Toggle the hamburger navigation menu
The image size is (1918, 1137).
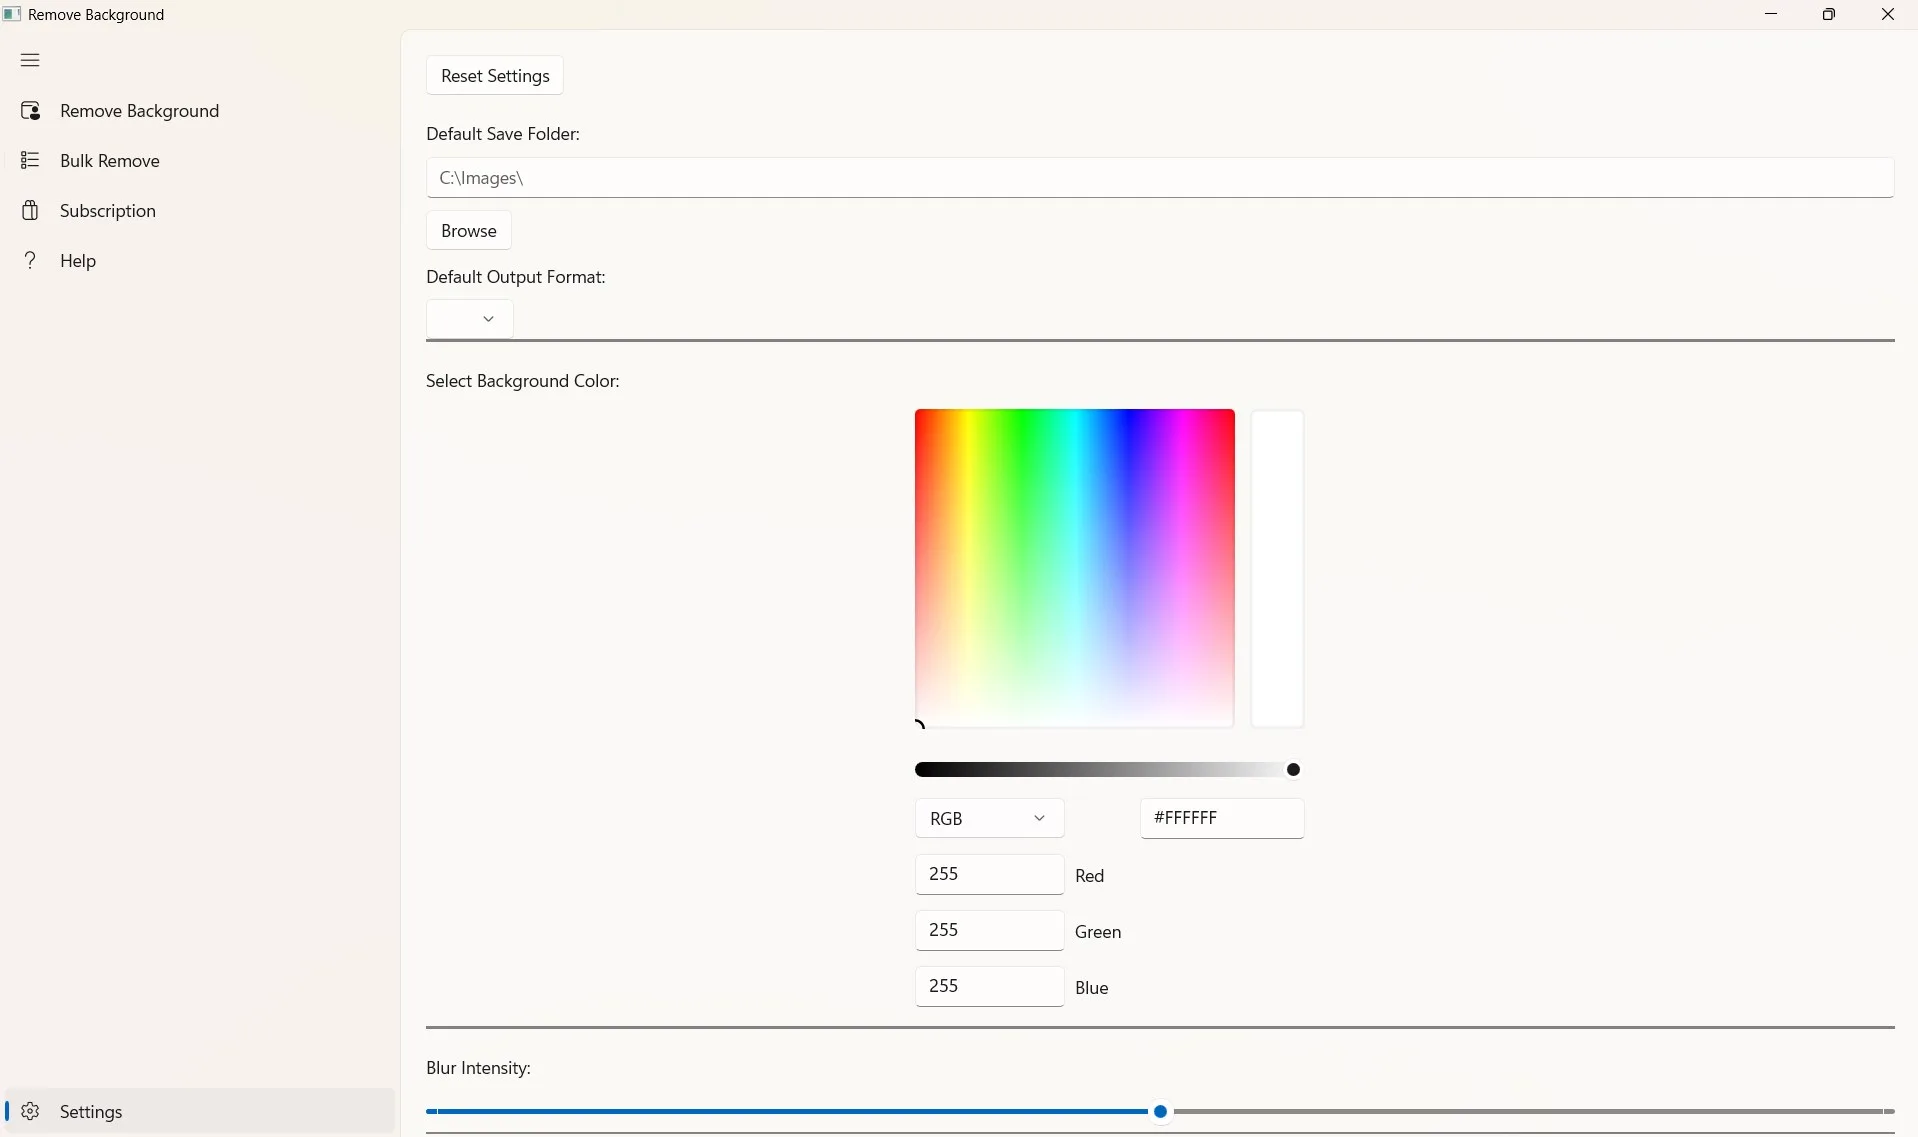click(x=30, y=60)
